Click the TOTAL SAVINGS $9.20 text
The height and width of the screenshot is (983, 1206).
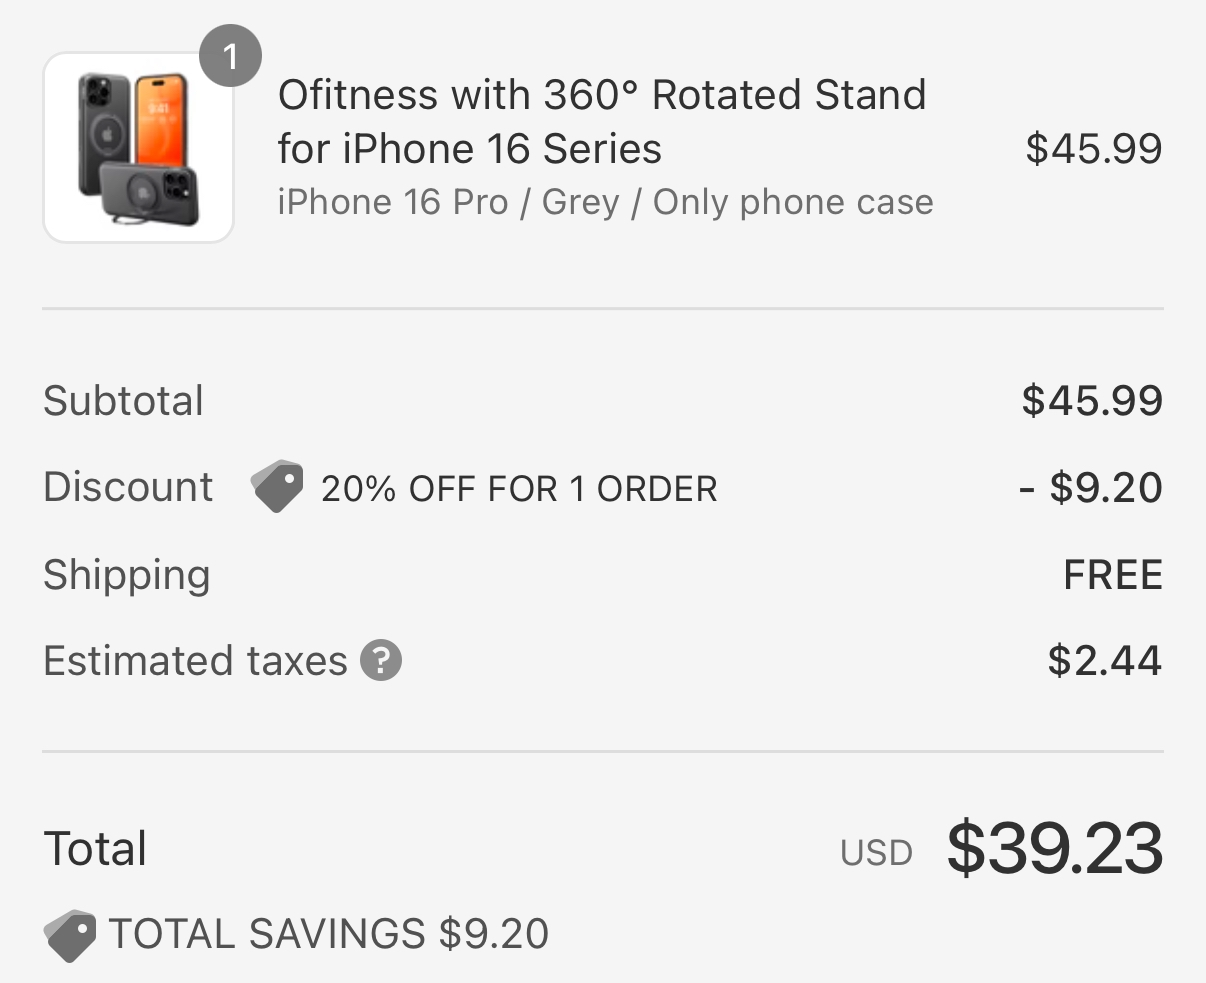[x=329, y=934]
